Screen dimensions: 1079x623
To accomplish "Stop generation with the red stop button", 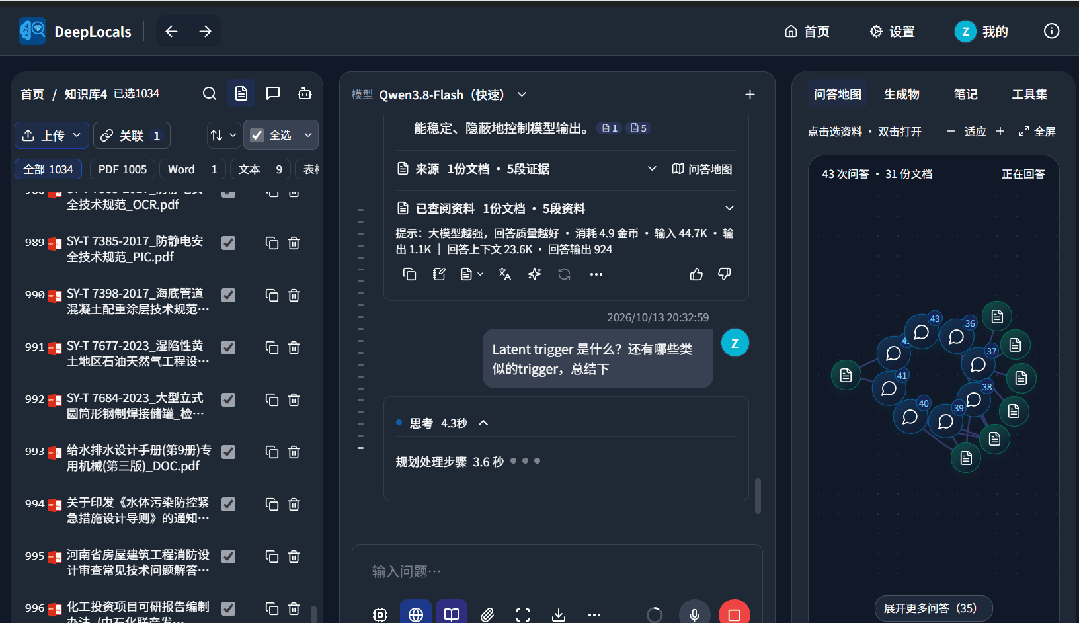I will click(x=734, y=614).
